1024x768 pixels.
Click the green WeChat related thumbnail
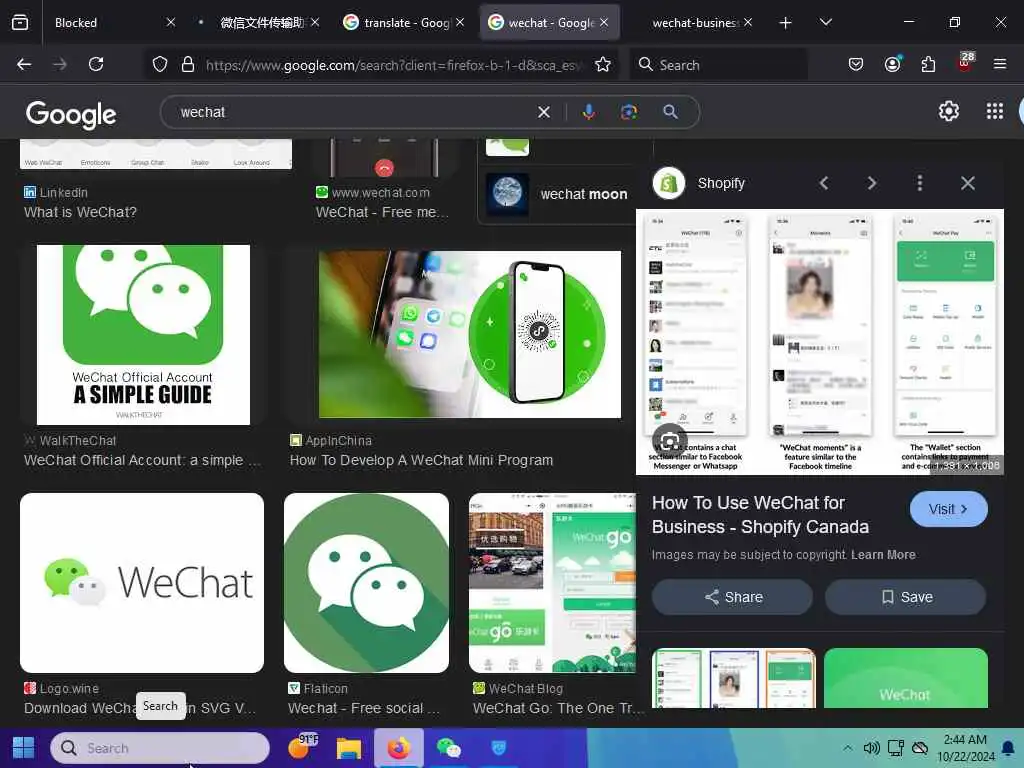(x=906, y=678)
